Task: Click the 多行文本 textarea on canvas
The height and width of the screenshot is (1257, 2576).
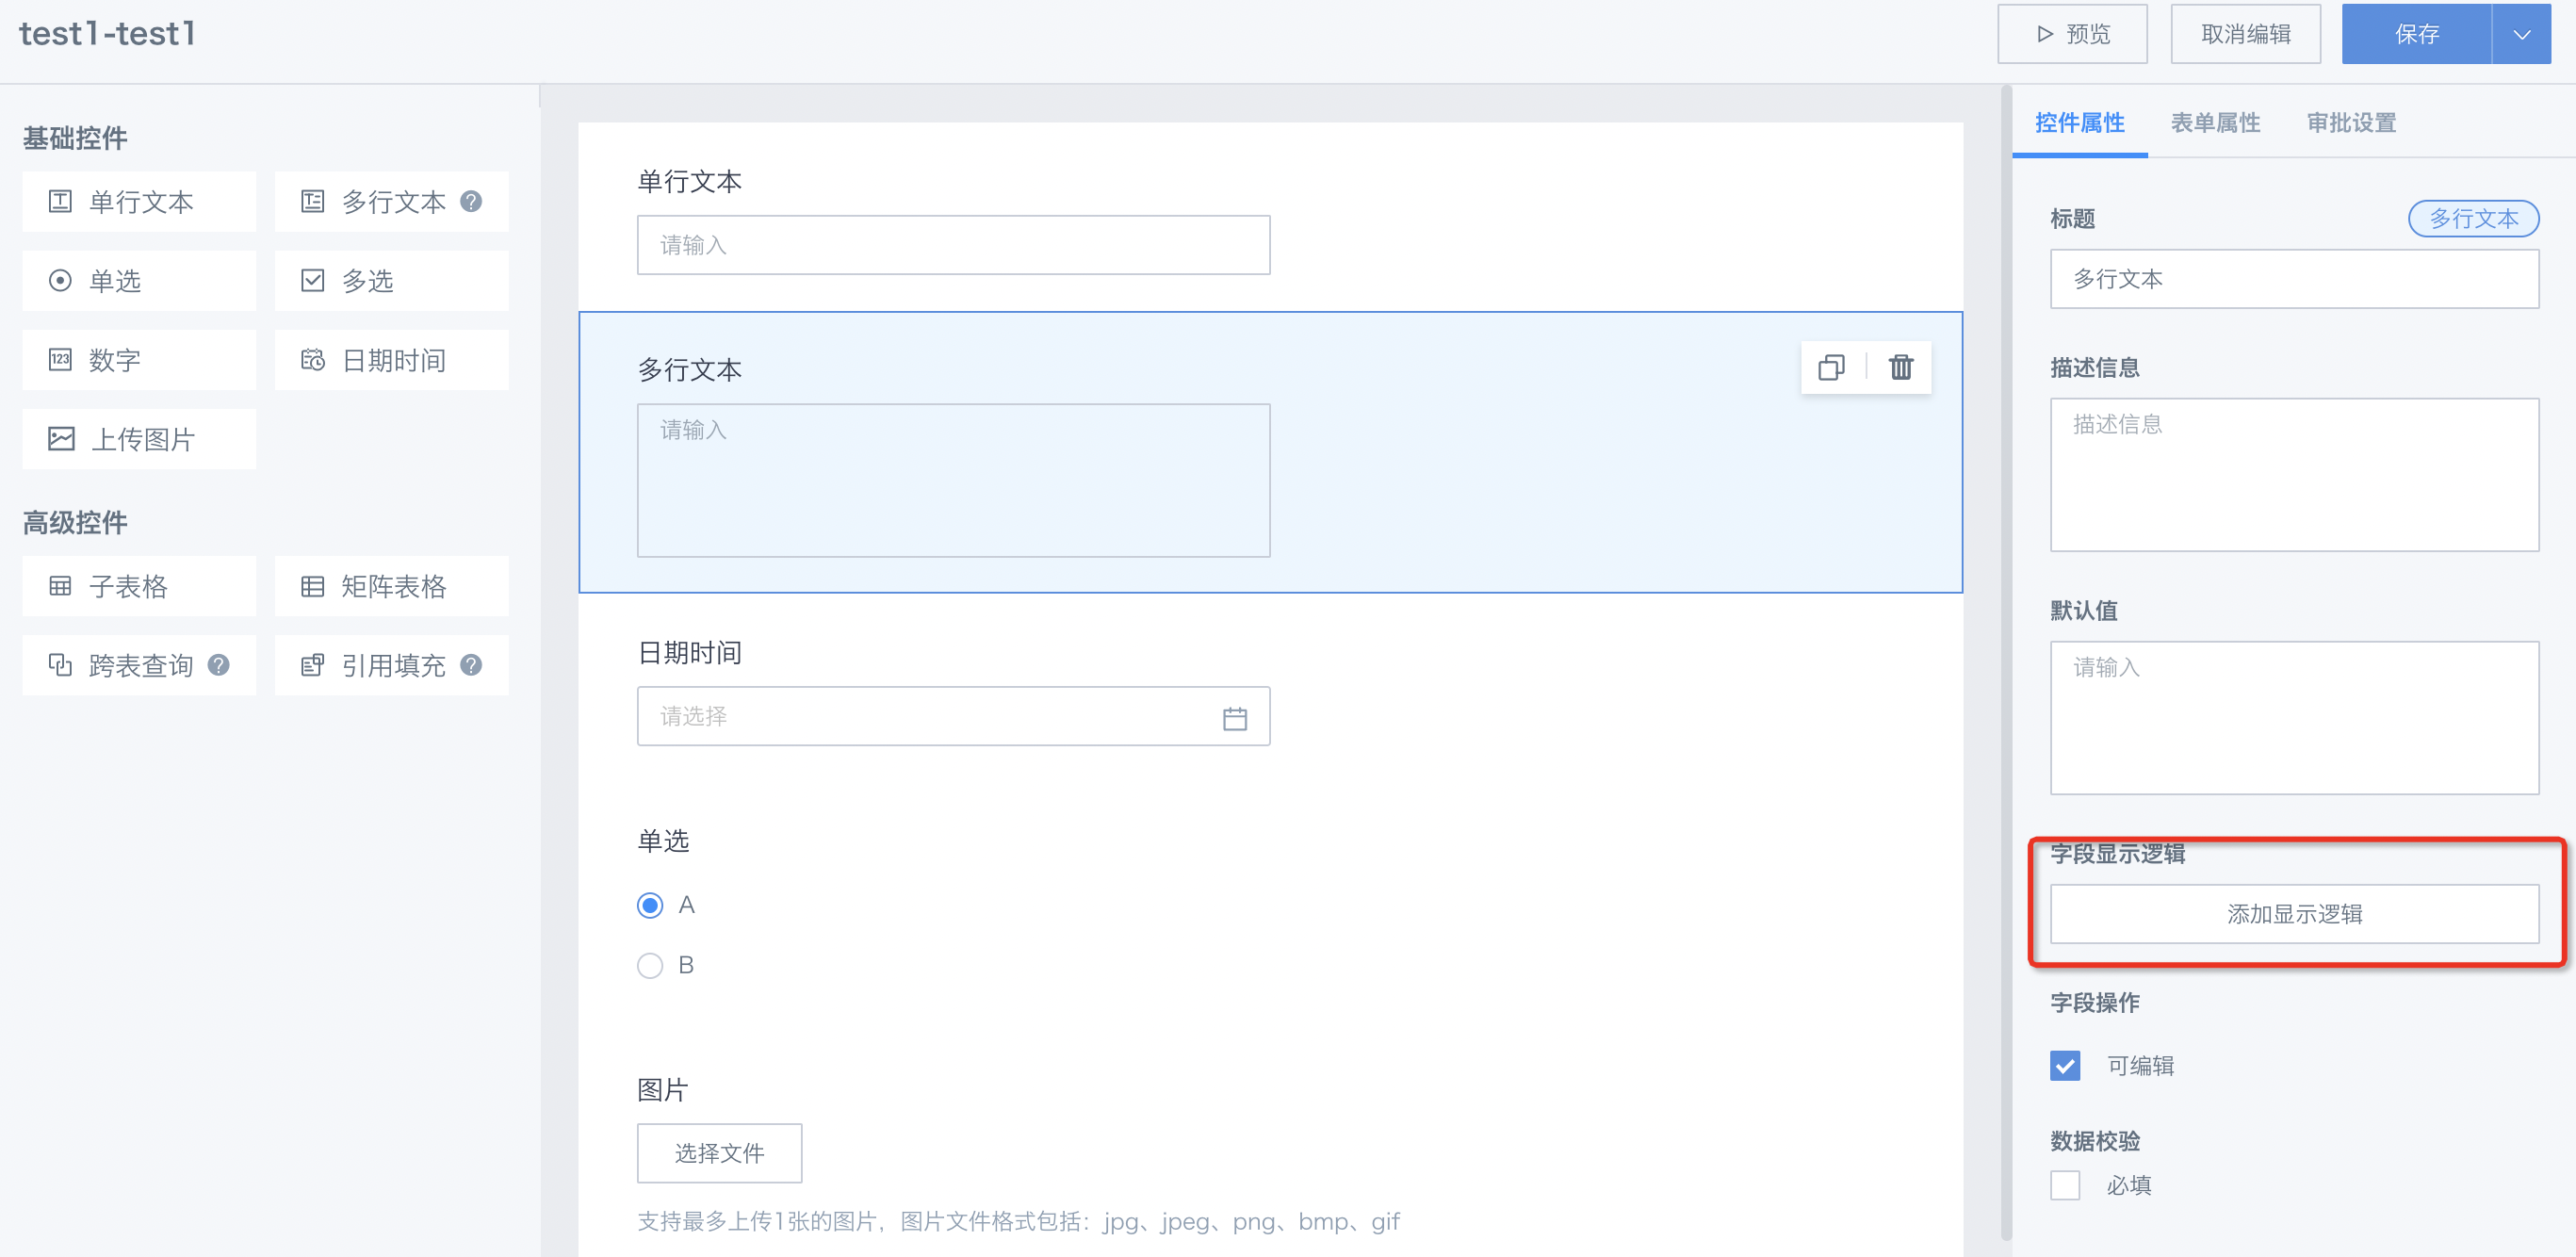Action: tap(953, 480)
